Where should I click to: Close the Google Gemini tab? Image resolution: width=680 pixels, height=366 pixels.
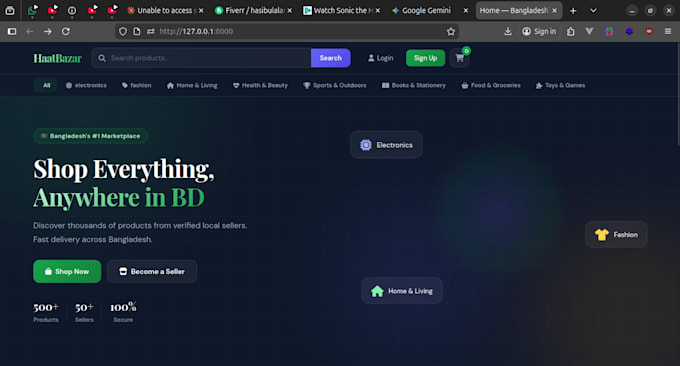[x=466, y=10]
